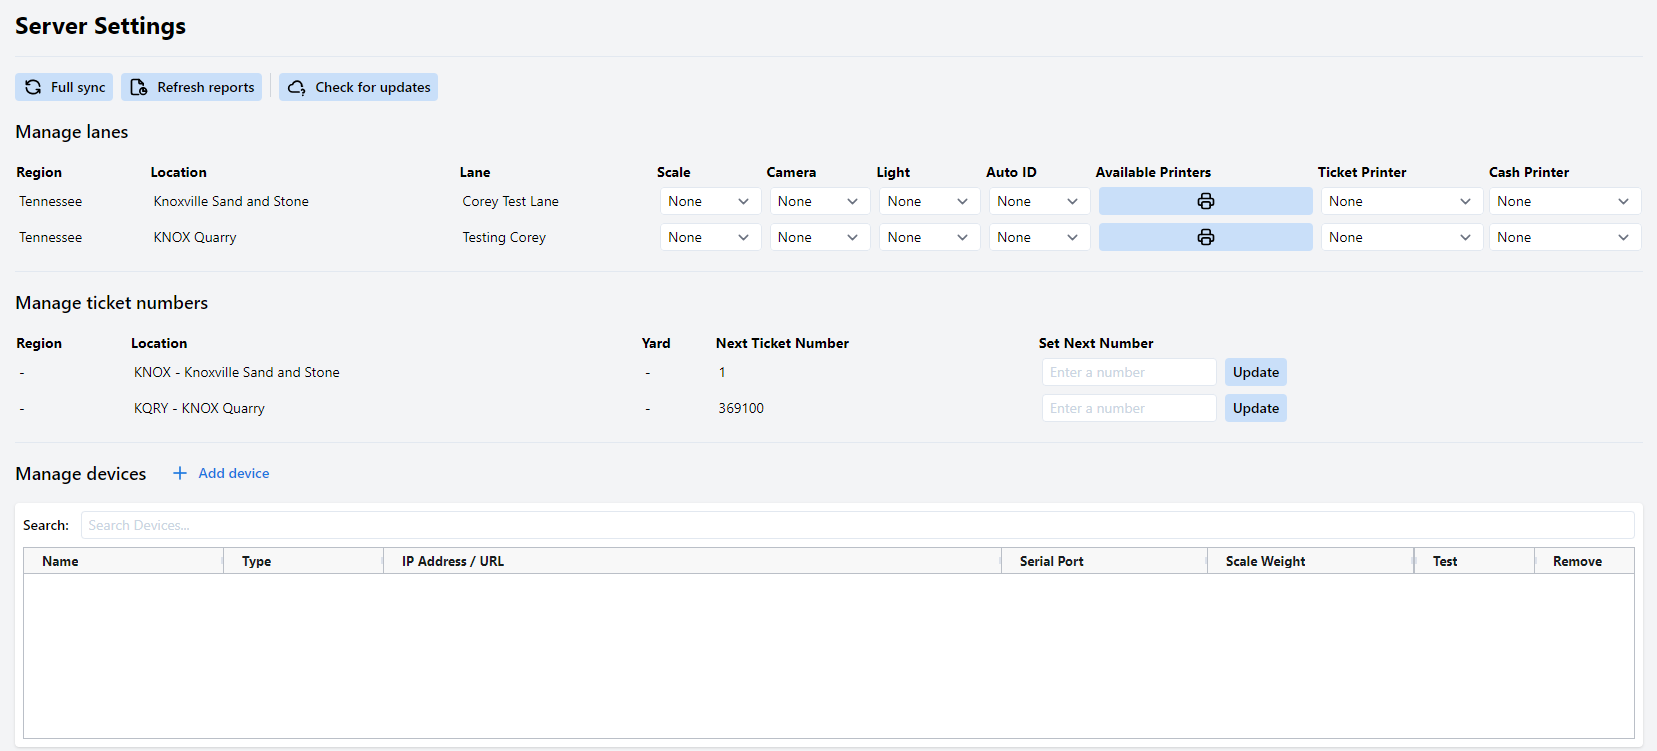Click the Add device link
Viewport: 1657px width, 751px height.
tap(234, 473)
